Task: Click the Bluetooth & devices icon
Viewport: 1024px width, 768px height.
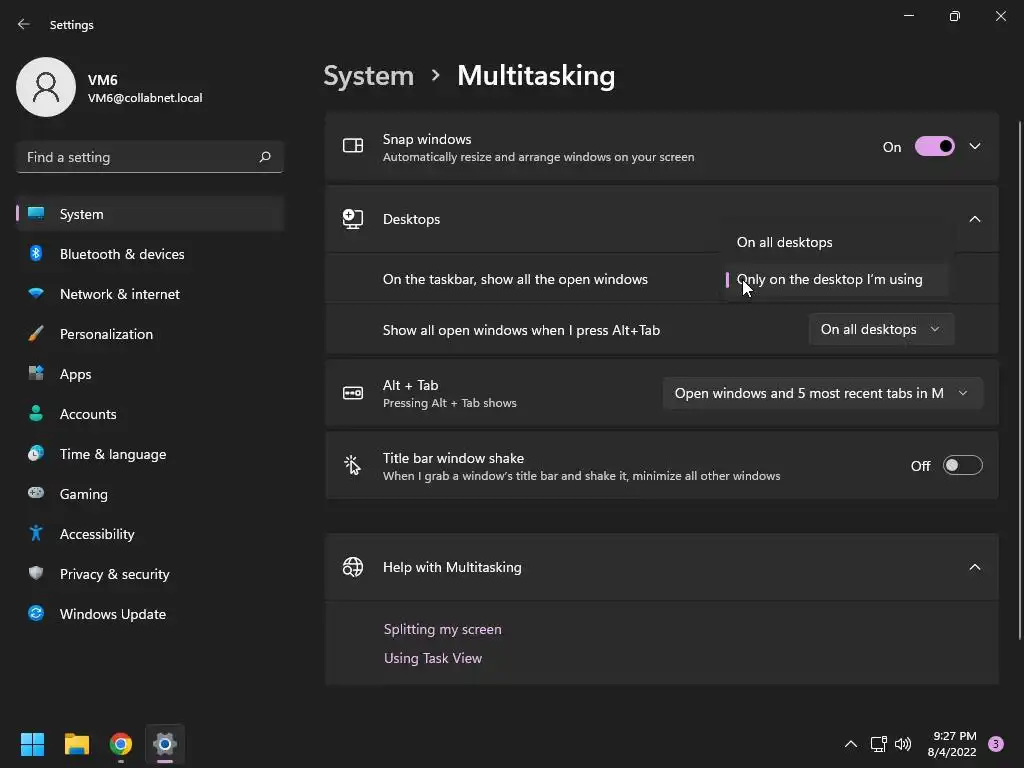Action: coord(36,254)
